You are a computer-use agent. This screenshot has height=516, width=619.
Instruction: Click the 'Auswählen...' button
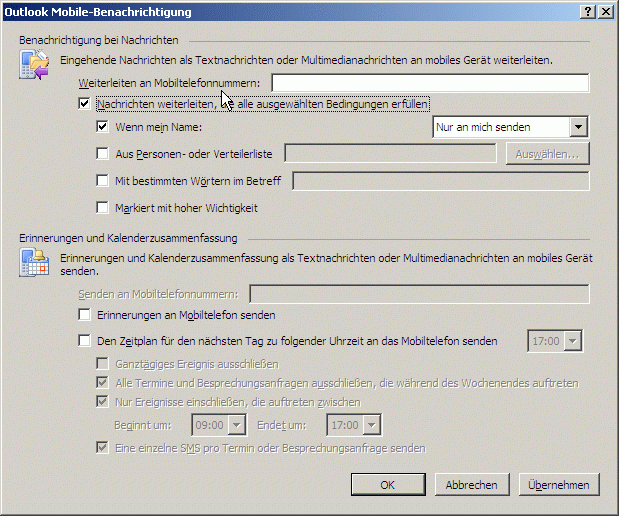pos(548,154)
